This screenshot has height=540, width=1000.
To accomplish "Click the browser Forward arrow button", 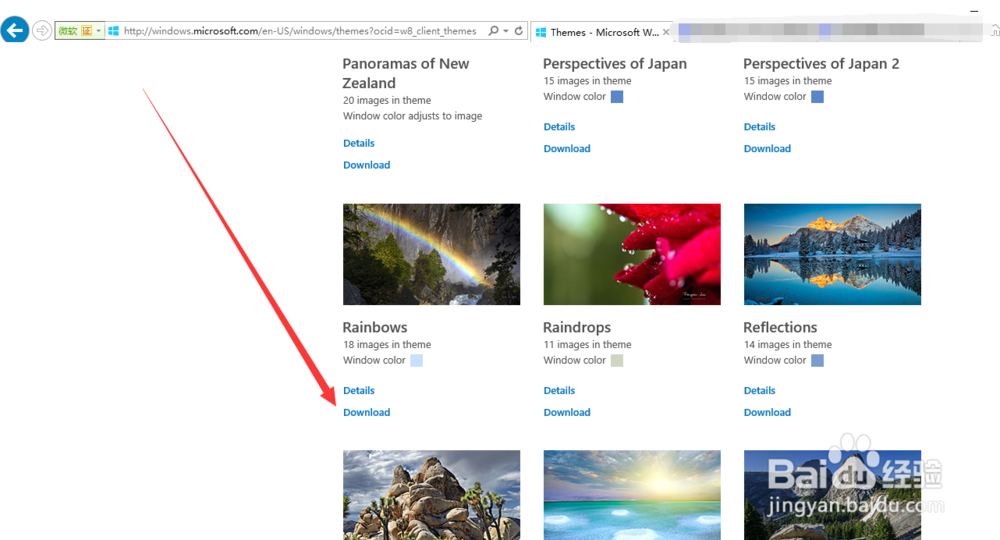I will point(42,31).
